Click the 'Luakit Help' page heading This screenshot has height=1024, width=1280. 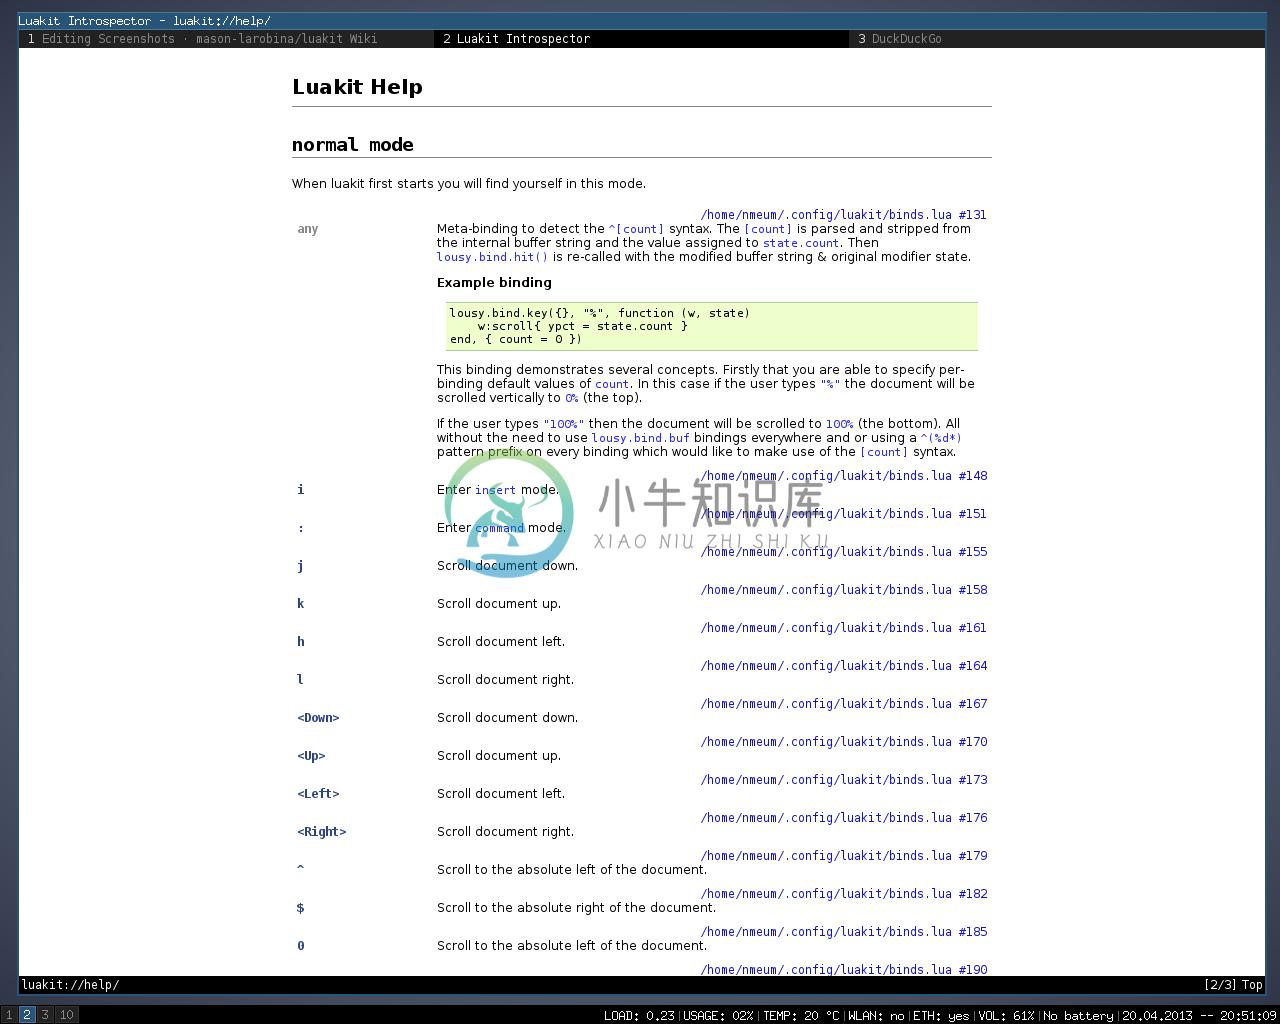coord(357,87)
